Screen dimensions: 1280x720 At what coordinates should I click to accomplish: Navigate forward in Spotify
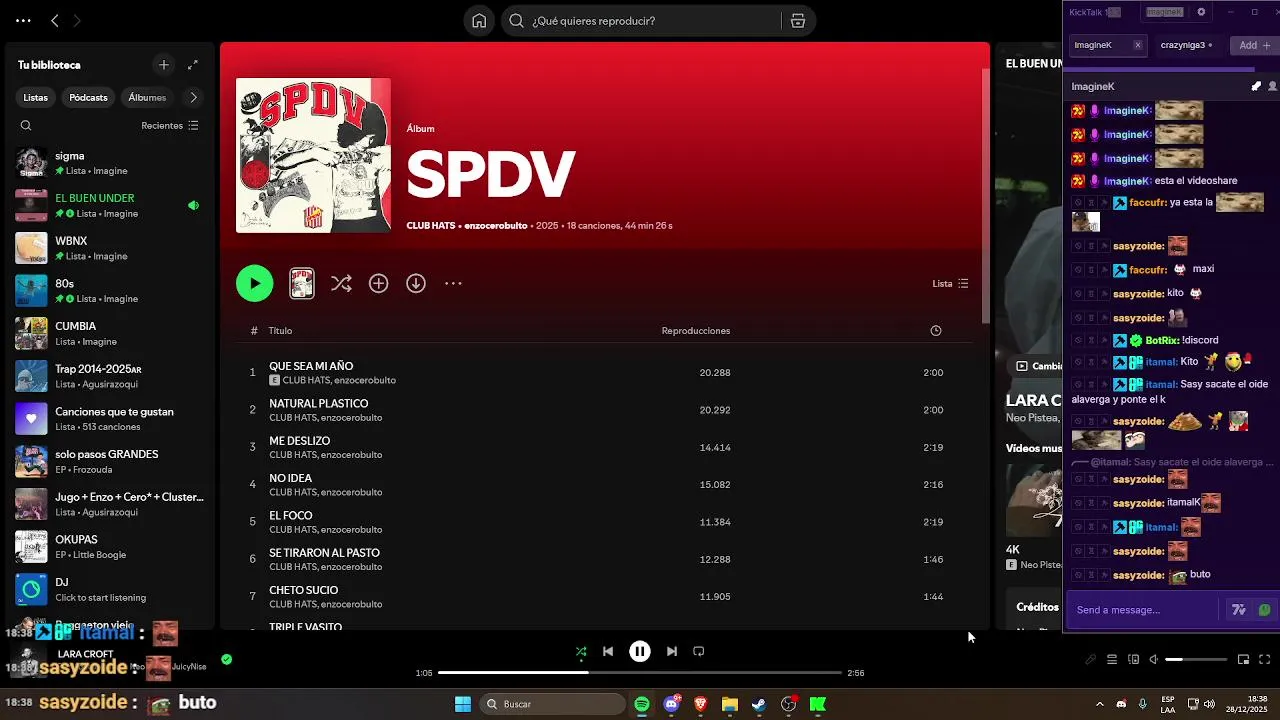77,20
